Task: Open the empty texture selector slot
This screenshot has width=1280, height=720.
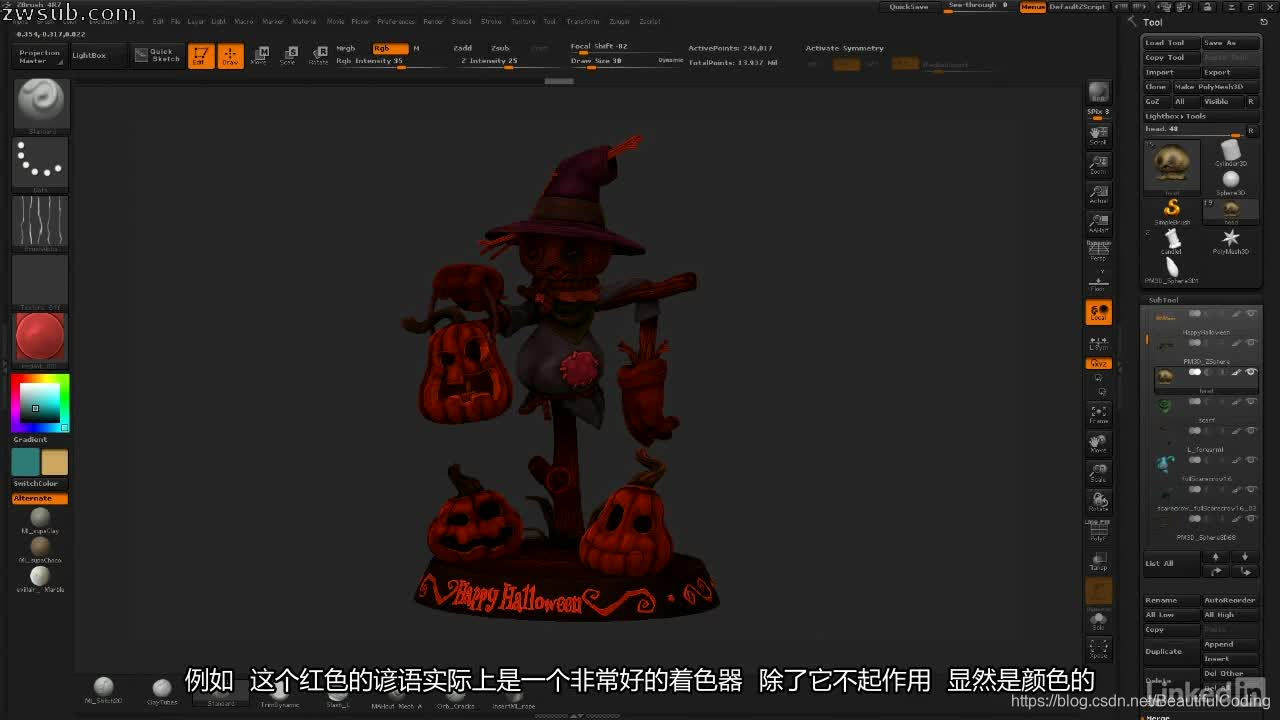Action: 41,281
